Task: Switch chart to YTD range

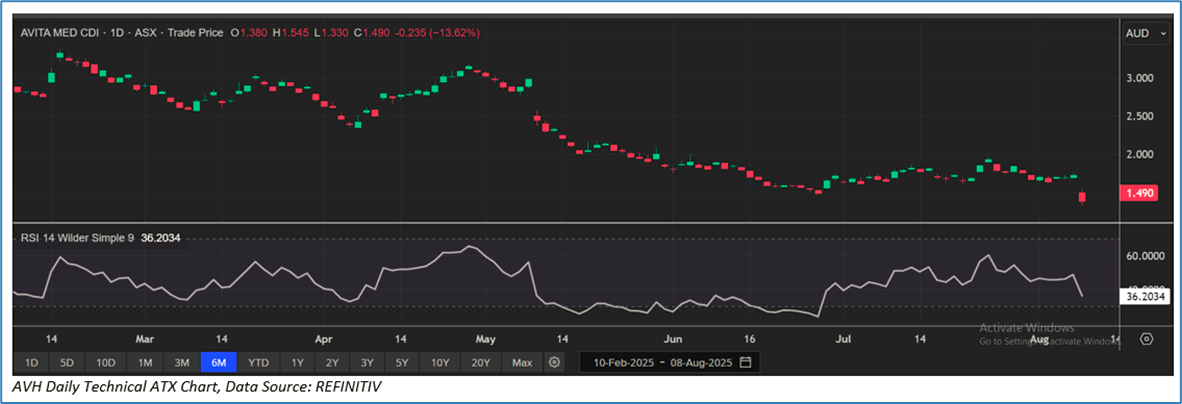Action: coord(258,362)
